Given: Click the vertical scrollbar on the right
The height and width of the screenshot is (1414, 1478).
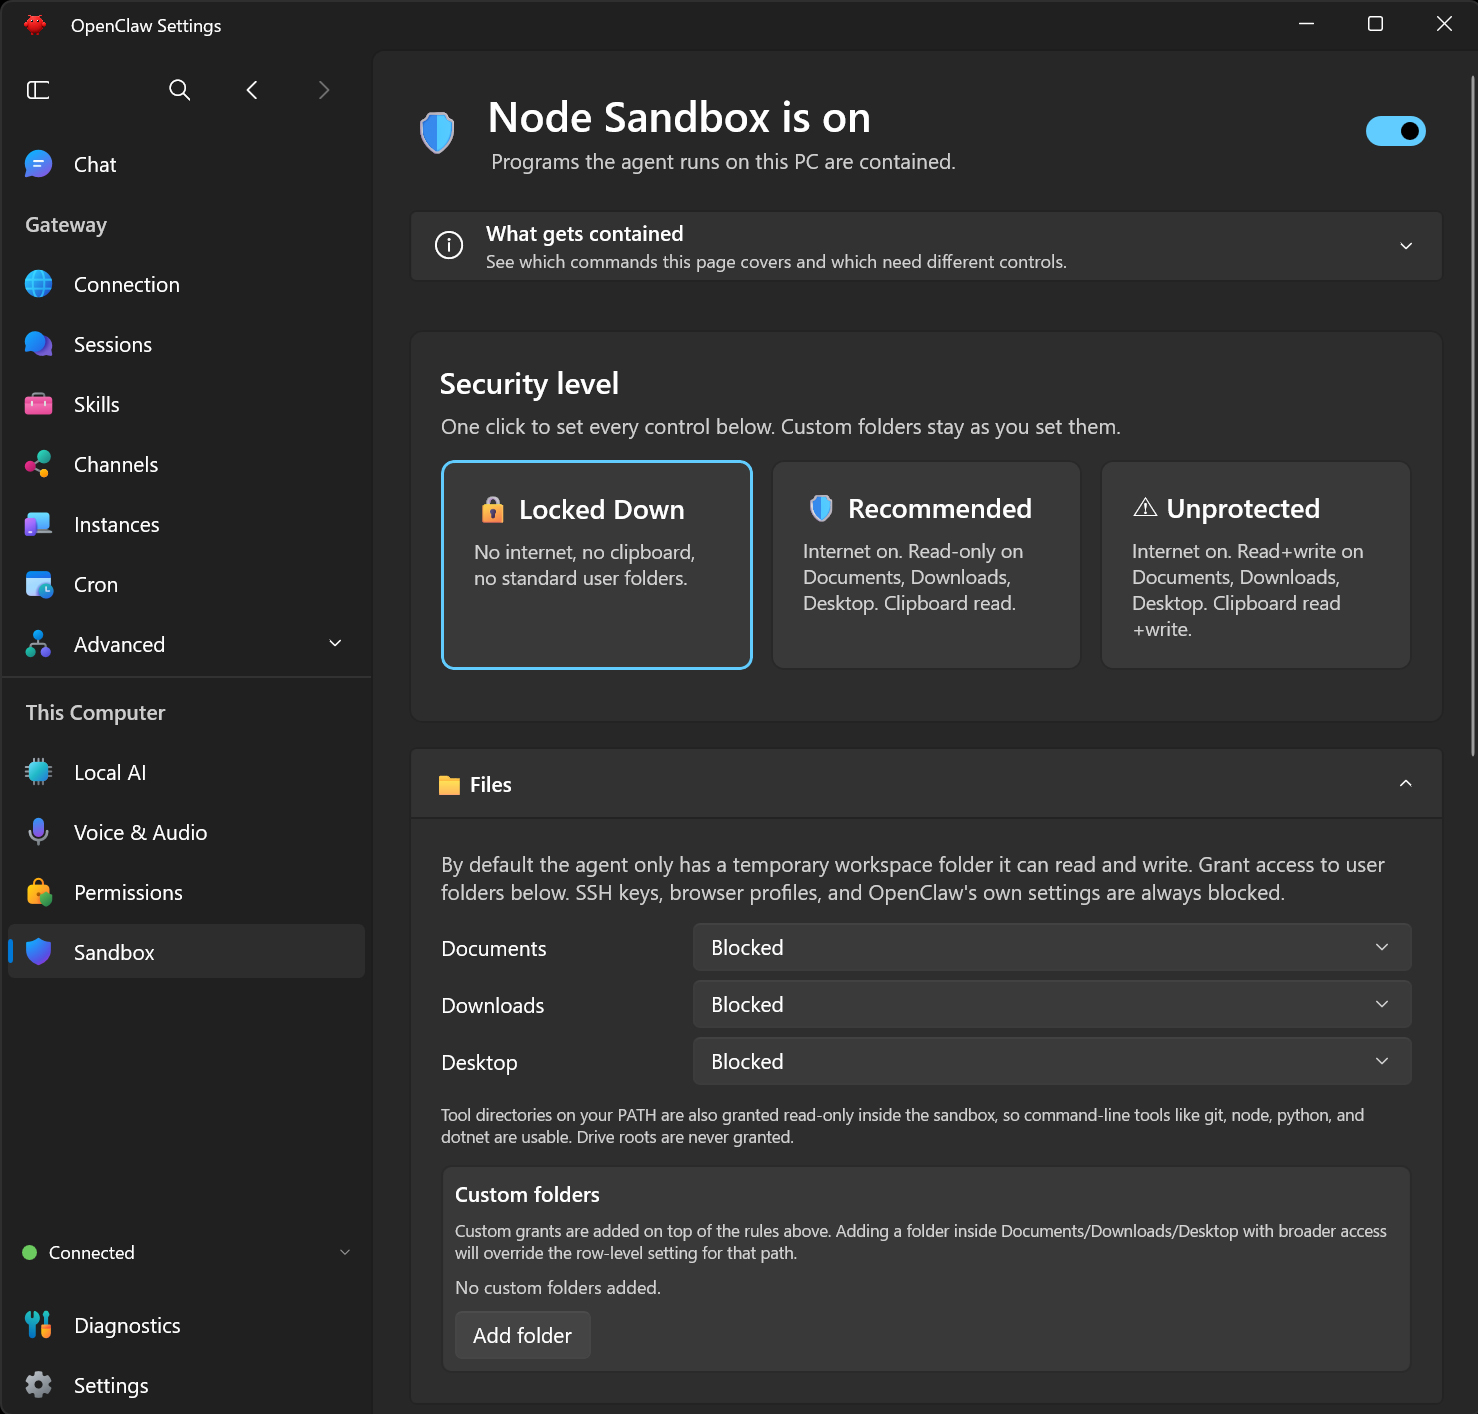Looking at the screenshot, I should (x=1473, y=415).
